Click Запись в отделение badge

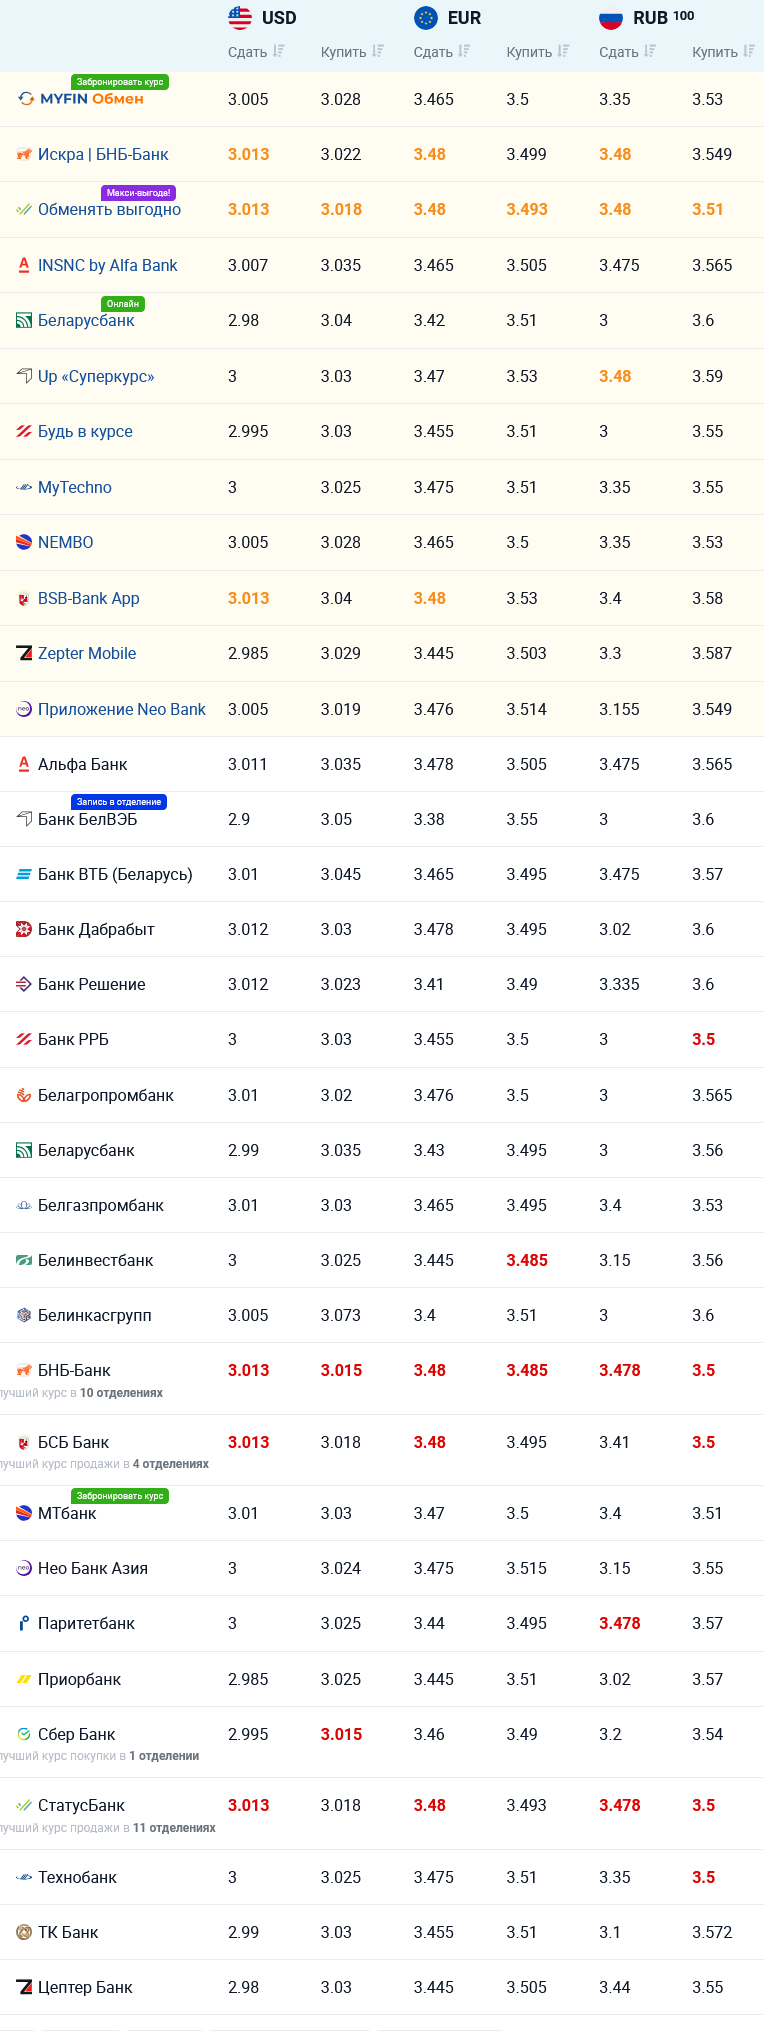click(119, 802)
